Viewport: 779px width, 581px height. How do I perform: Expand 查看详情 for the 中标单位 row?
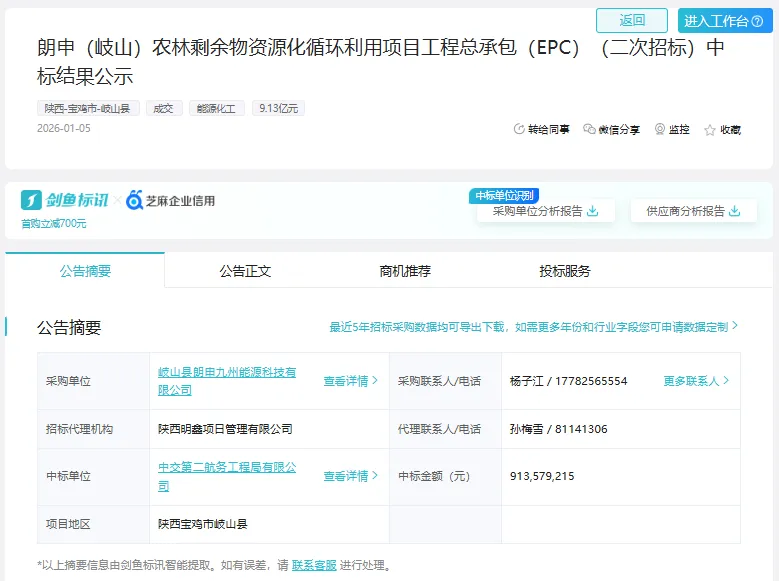point(350,476)
